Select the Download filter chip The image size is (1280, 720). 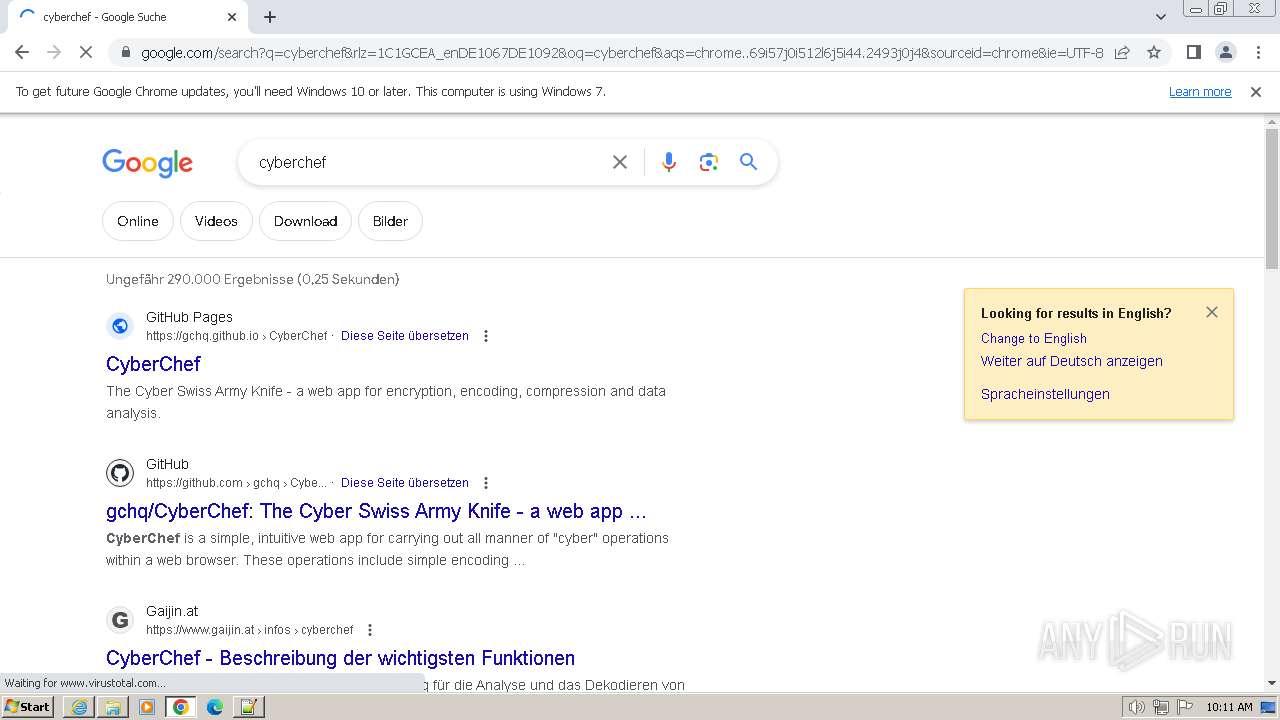305,221
